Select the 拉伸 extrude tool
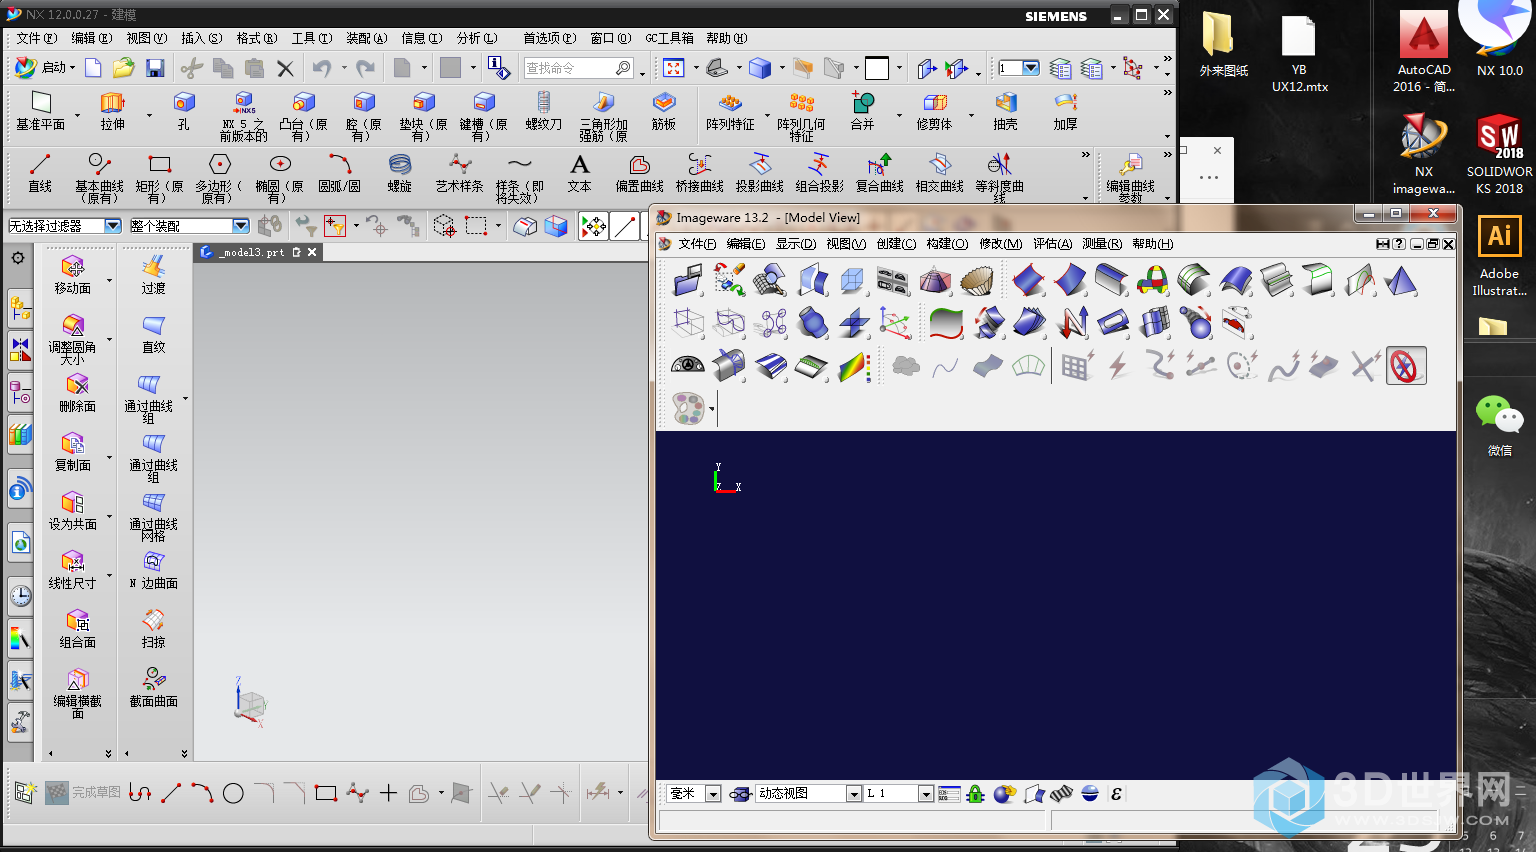Screen dimensions: 1536x852 113,110
